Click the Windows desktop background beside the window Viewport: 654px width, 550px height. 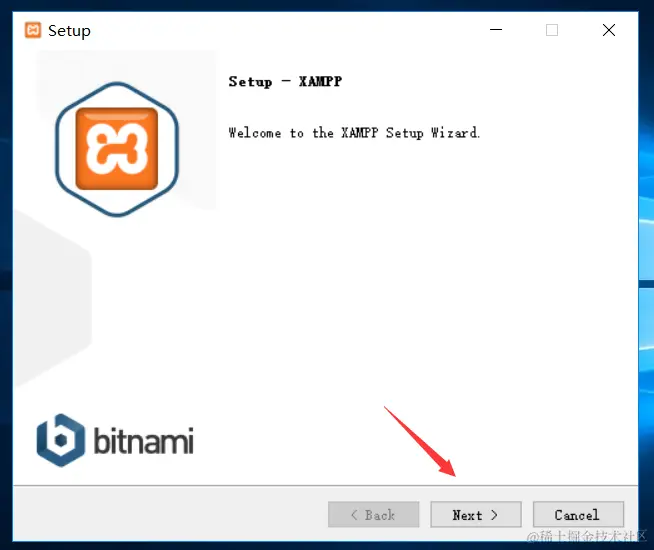[646, 167]
